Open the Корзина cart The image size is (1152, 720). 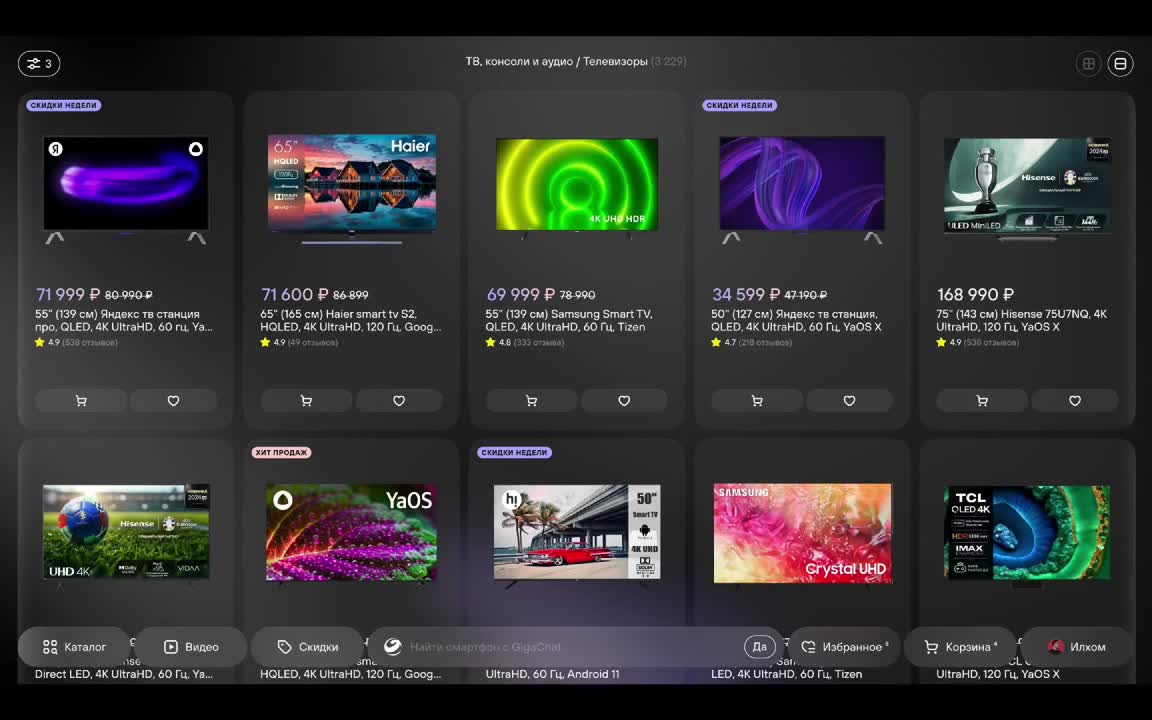click(x=961, y=647)
